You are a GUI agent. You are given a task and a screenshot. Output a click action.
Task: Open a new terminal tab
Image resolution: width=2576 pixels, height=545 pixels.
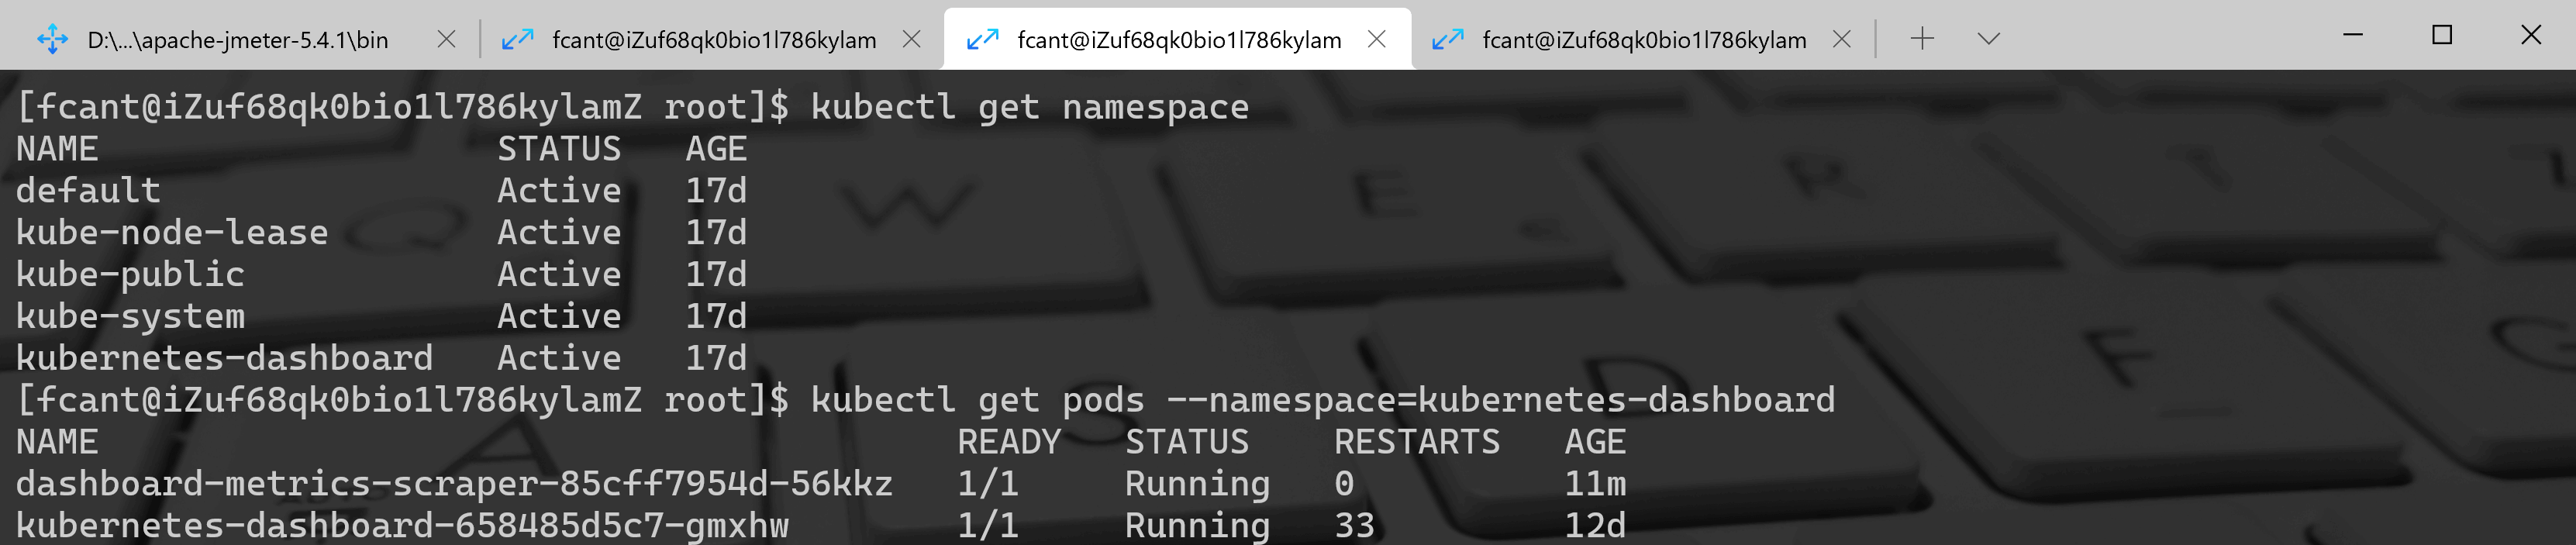(1921, 39)
